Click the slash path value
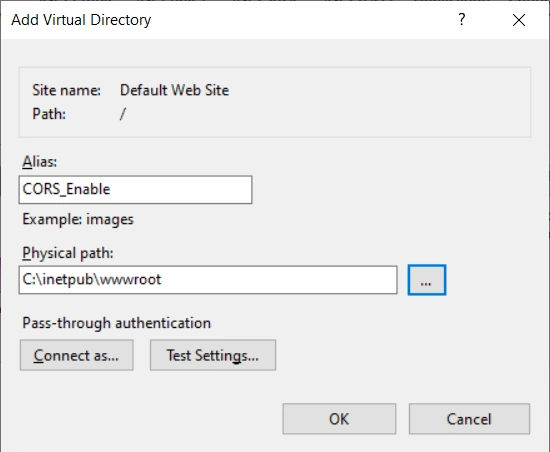Viewport: 550px width, 452px height. pyautogui.click(x=122, y=114)
